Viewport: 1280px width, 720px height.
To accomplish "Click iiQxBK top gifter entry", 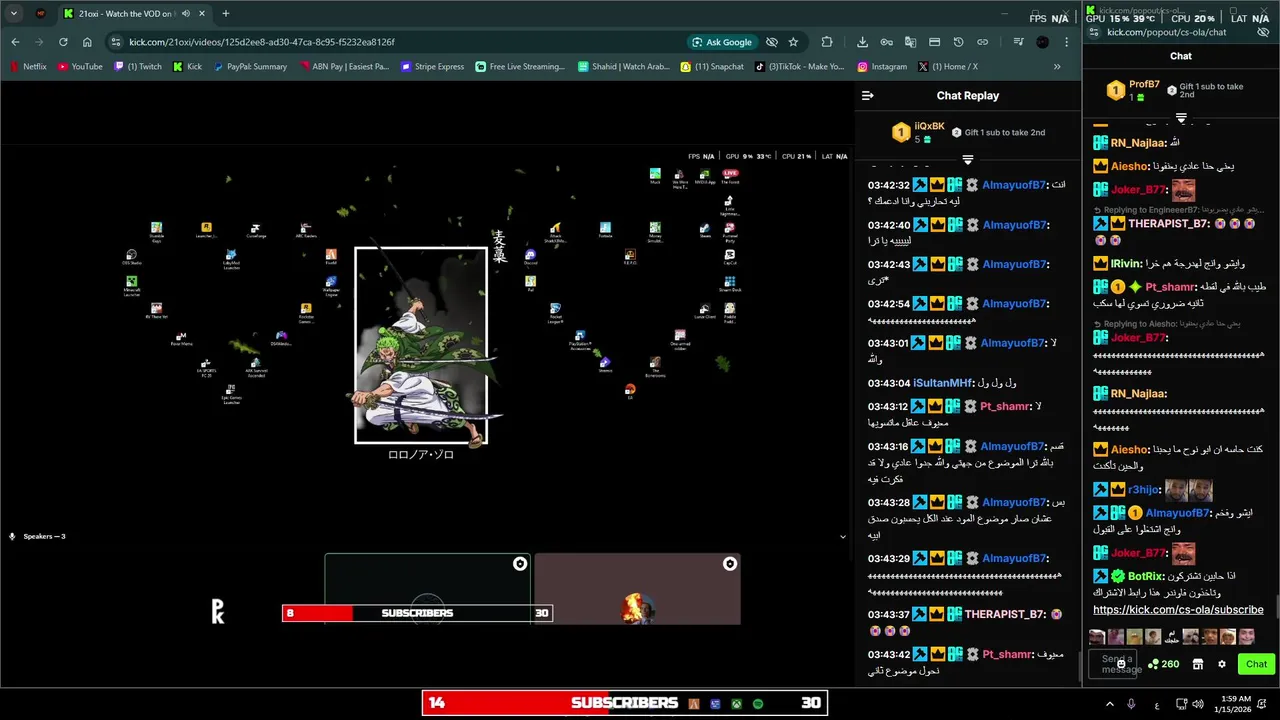I will (917, 132).
